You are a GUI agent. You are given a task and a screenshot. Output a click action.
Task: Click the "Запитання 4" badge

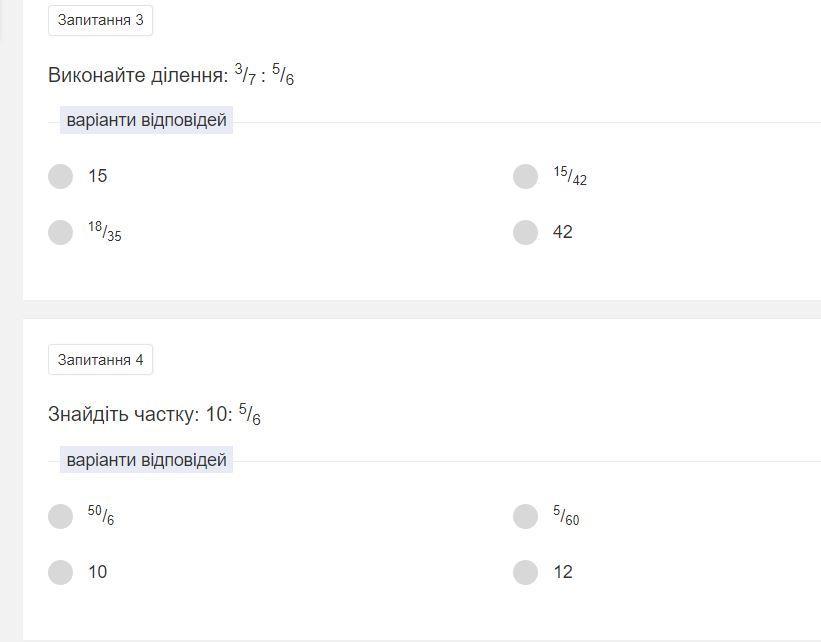100,360
